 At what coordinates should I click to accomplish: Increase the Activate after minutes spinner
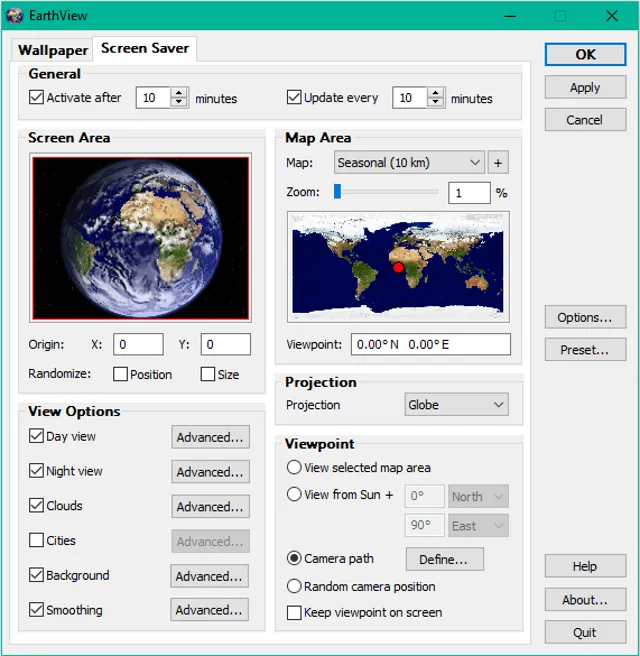[179, 93]
